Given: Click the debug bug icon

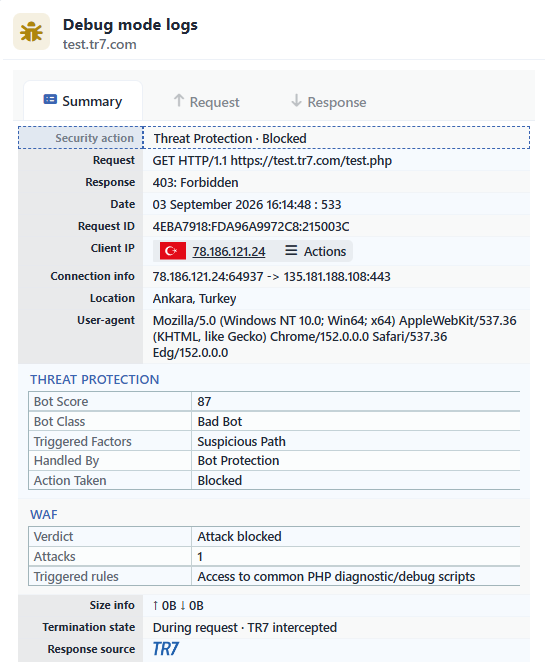Looking at the screenshot, I should point(31,32).
